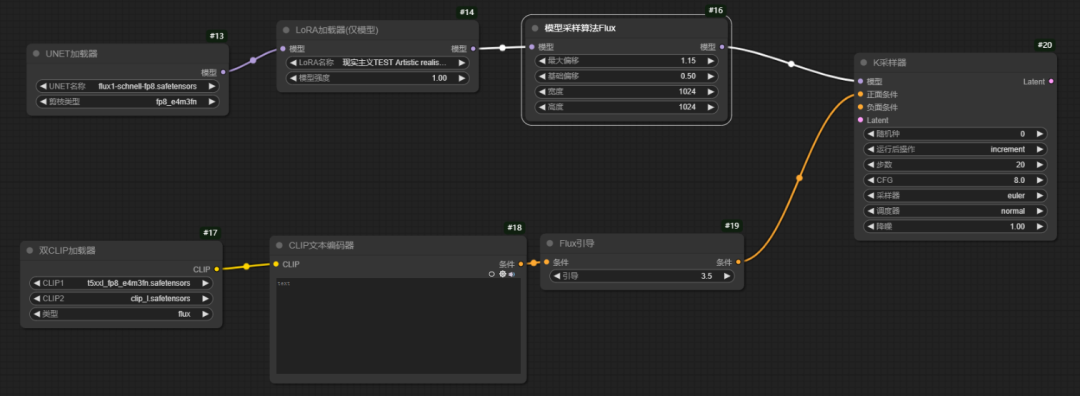The image size is (1080, 396).
Task: Collapse the LoRA加载器(仅模型) node via its title dot
Action: 287,30
